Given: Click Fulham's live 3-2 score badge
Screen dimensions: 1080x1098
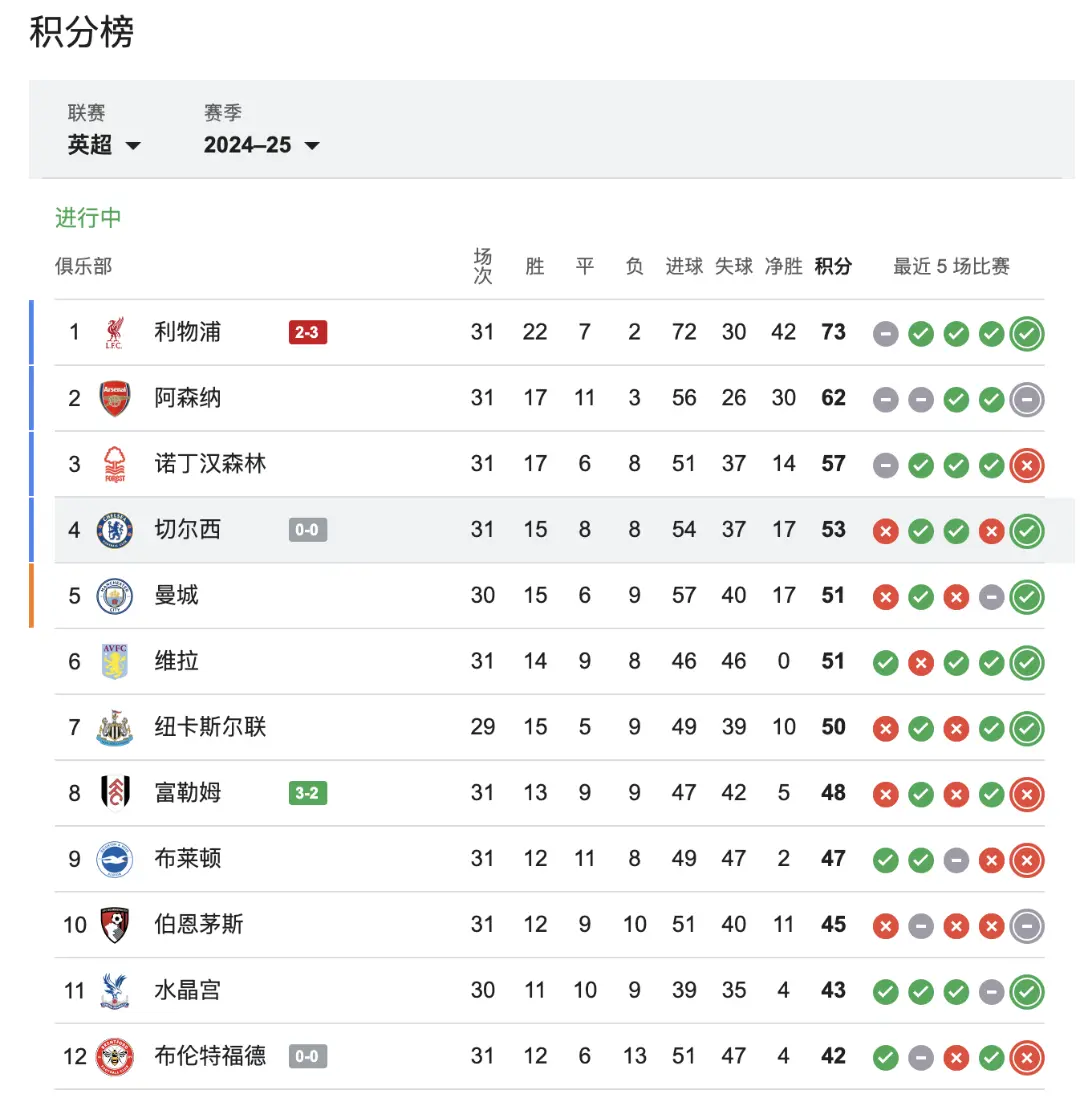Looking at the screenshot, I should [307, 793].
